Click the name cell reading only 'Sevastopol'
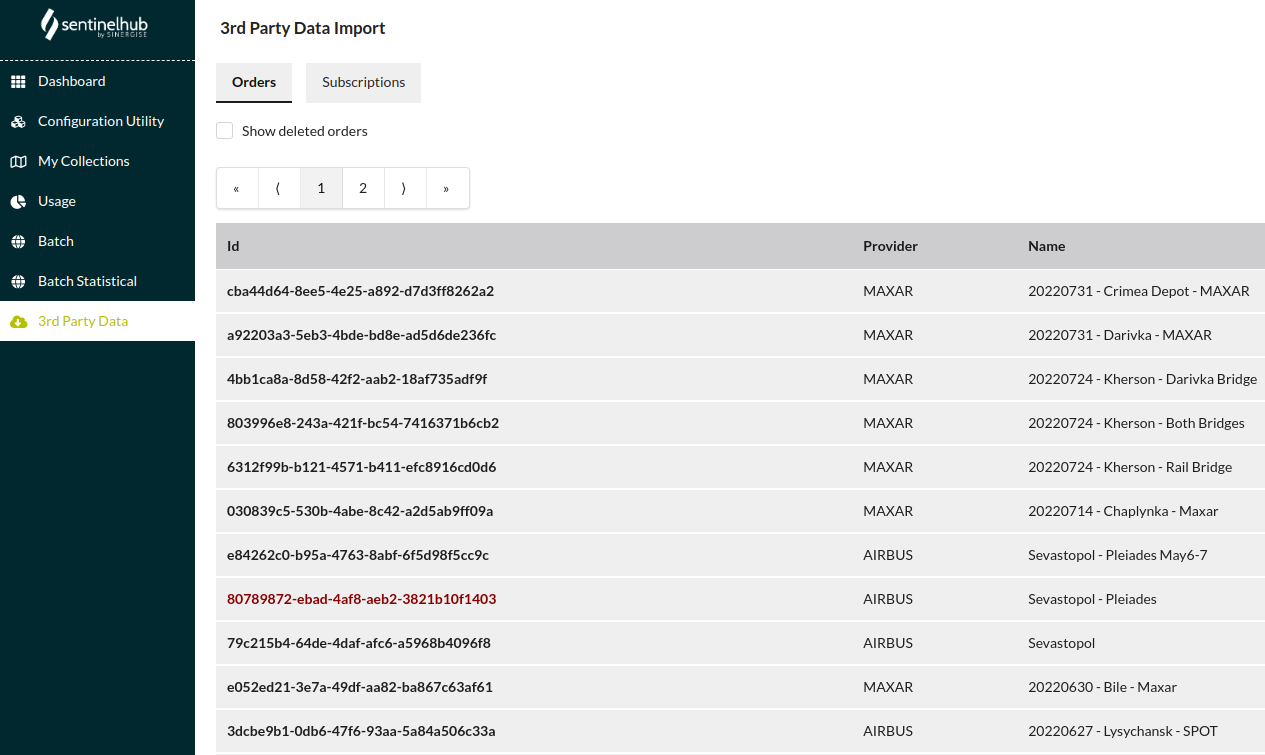This screenshot has width=1265, height=755. click(x=1062, y=643)
